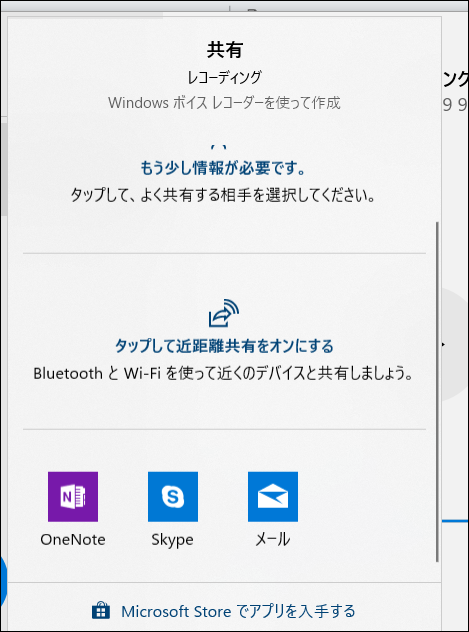Image resolution: width=469 pixels, height=632 pixels.
Task: Click the 共有 panel title
Action: point(224,50)
